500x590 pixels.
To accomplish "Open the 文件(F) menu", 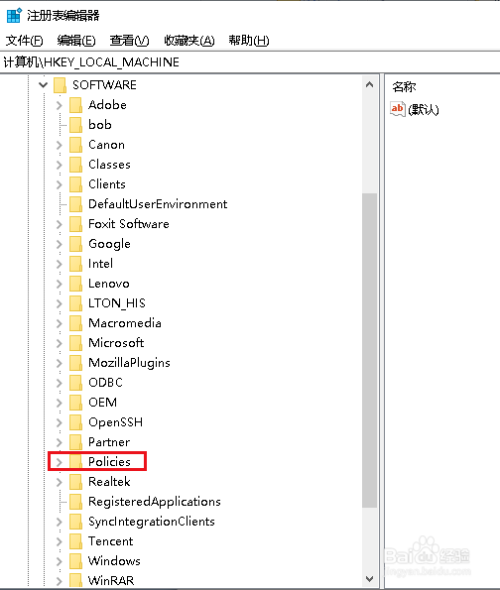I will coord(24,40).
